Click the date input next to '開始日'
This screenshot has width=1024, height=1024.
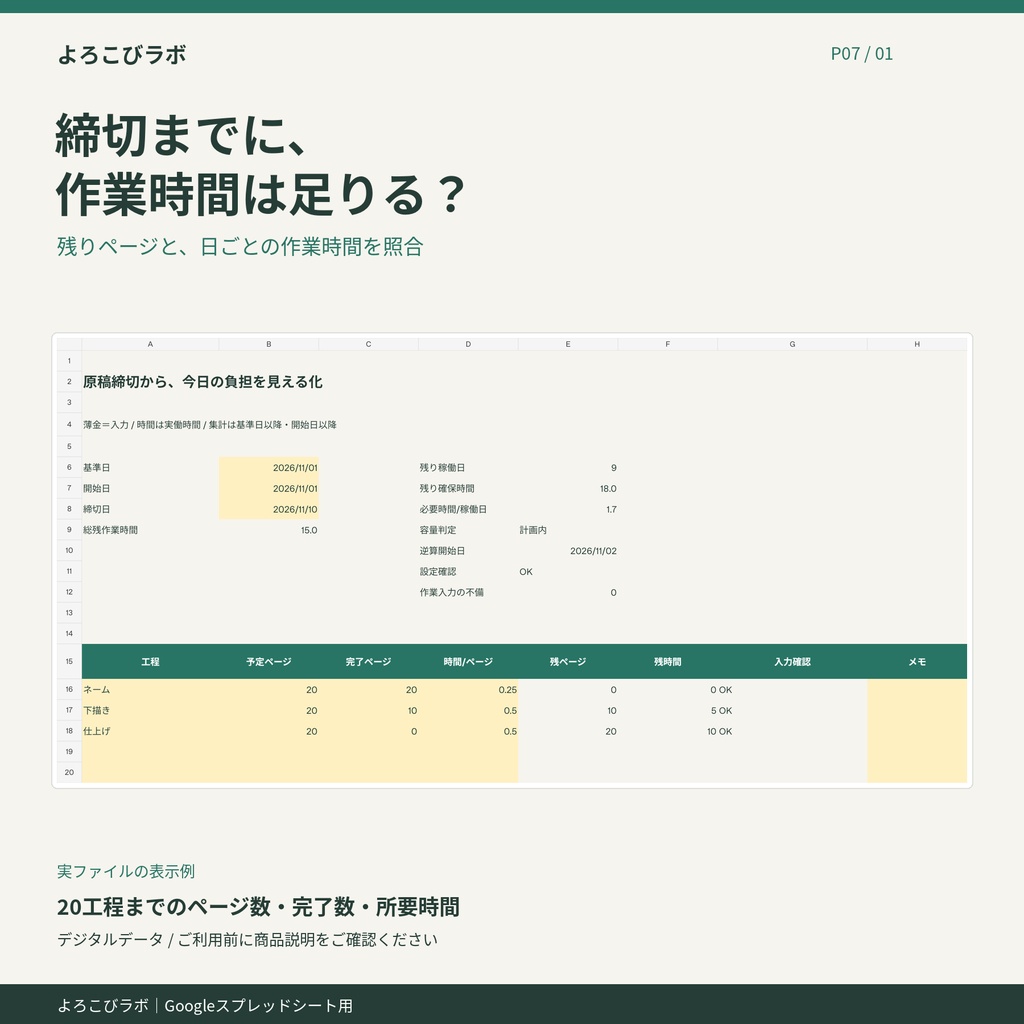pos(268,488)
